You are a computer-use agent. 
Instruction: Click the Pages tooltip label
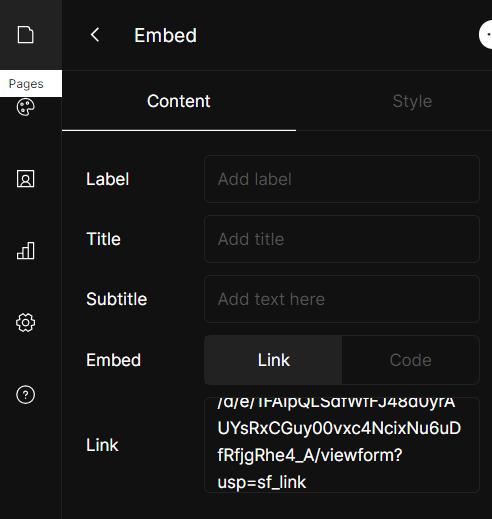[26, 84]
